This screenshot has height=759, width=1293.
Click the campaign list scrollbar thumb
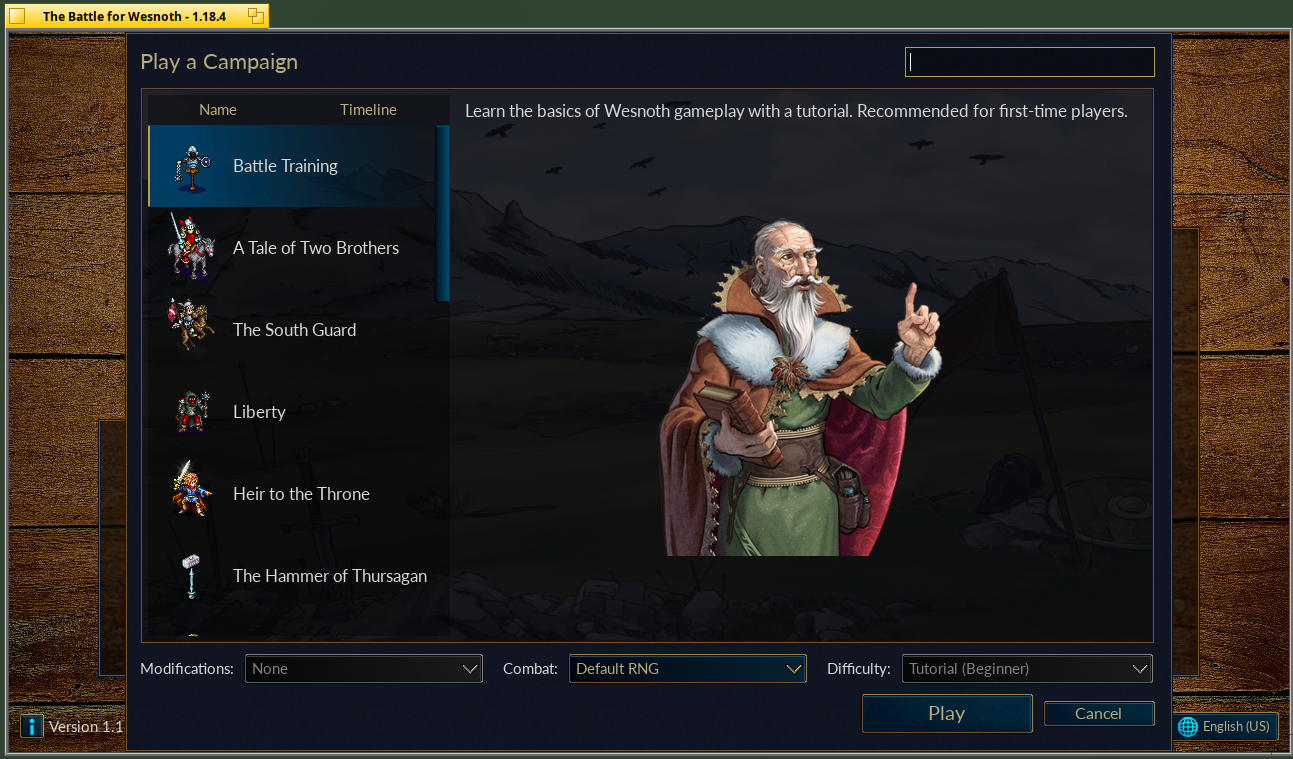click(443, 213)
